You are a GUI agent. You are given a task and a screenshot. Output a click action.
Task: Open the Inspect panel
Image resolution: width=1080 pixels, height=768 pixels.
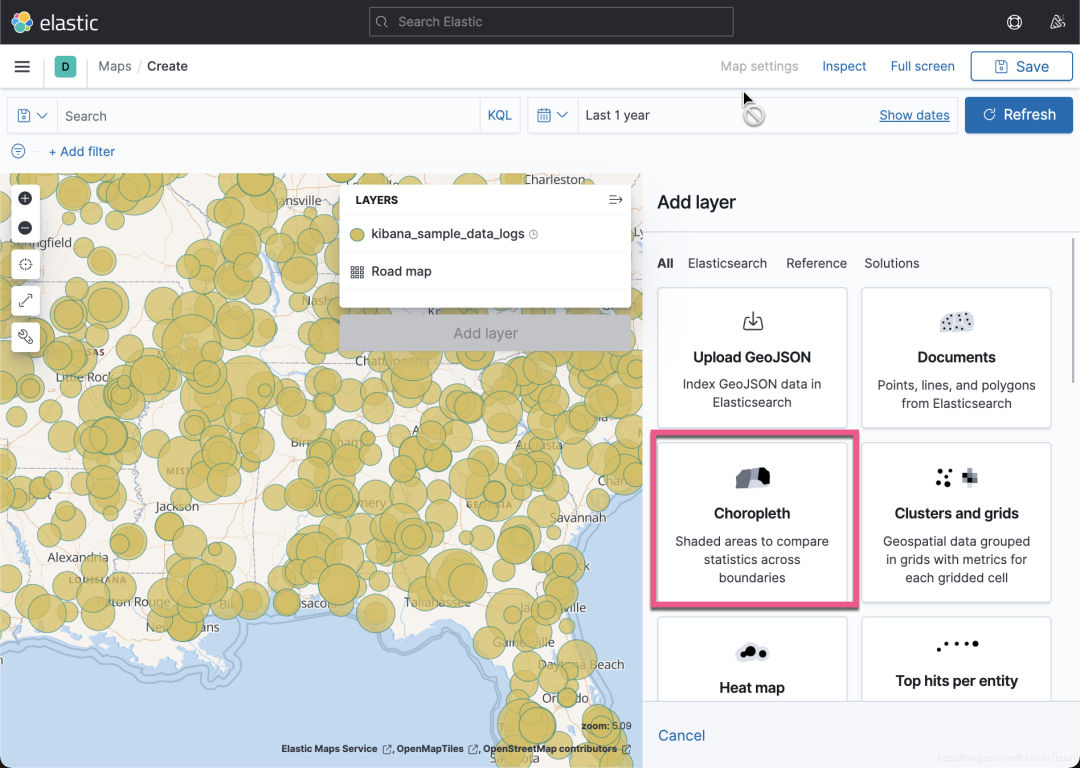tap(844, 66)
